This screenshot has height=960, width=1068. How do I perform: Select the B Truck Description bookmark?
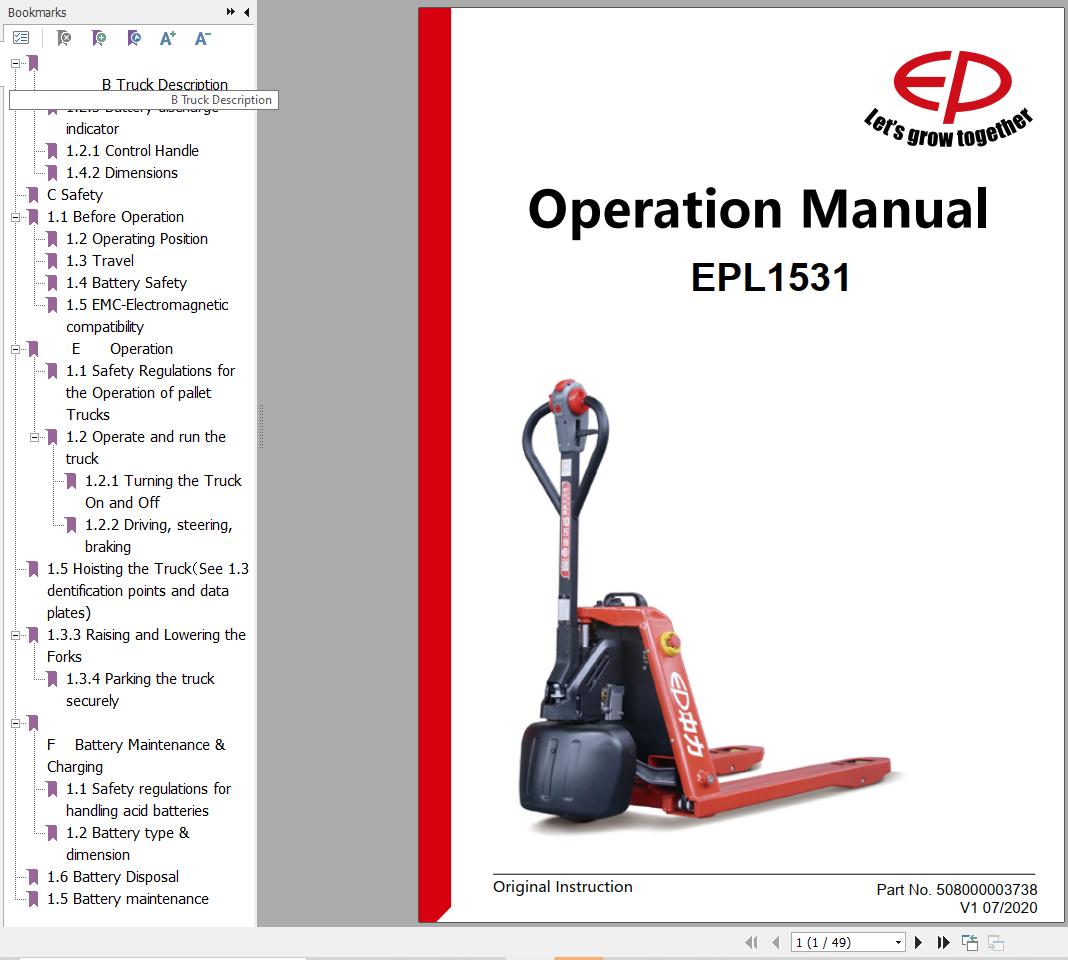tap(165, 84)
